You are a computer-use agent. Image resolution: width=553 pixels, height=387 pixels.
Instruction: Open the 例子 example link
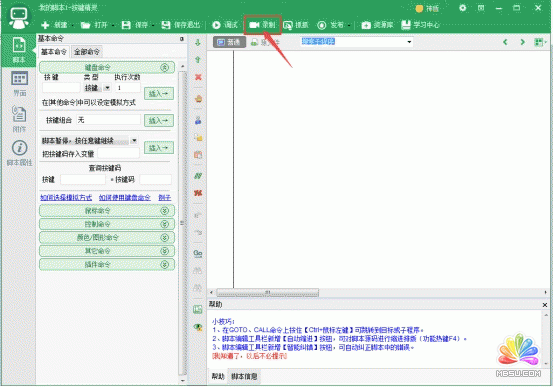pyautogui.click(x=165, y=198)
